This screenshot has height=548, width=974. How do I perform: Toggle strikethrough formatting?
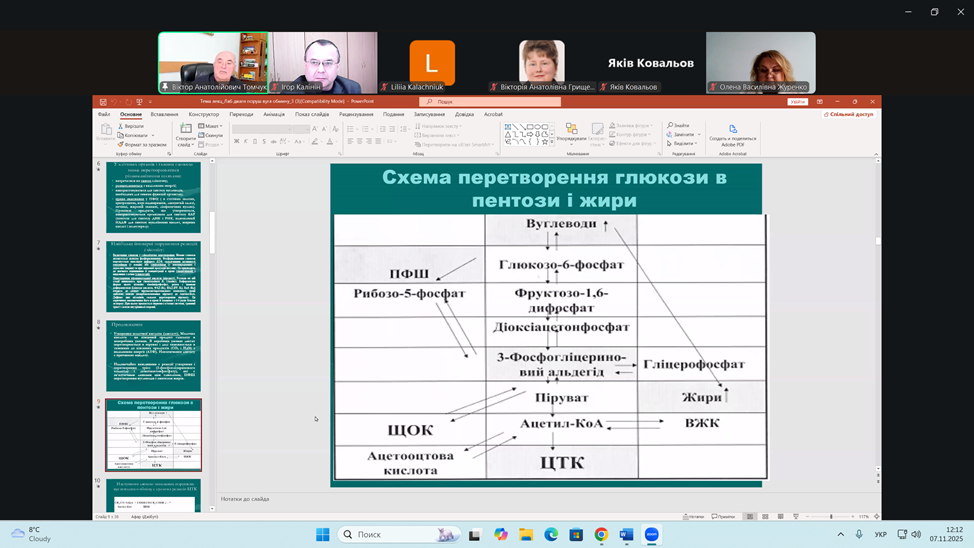click(273, 141)
